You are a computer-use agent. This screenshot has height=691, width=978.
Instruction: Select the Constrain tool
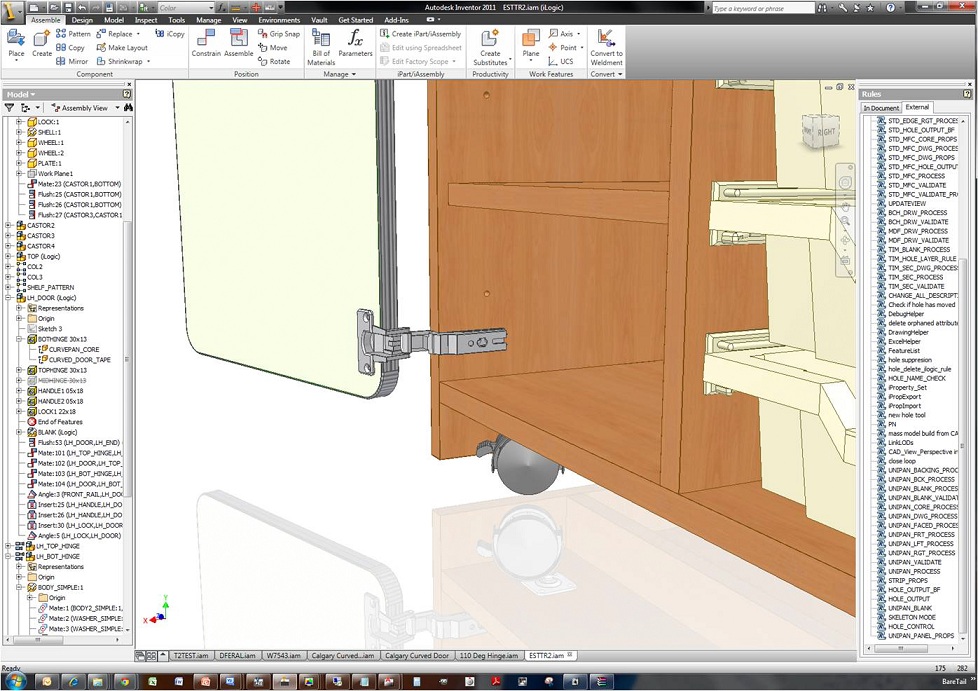click(206, 43)
